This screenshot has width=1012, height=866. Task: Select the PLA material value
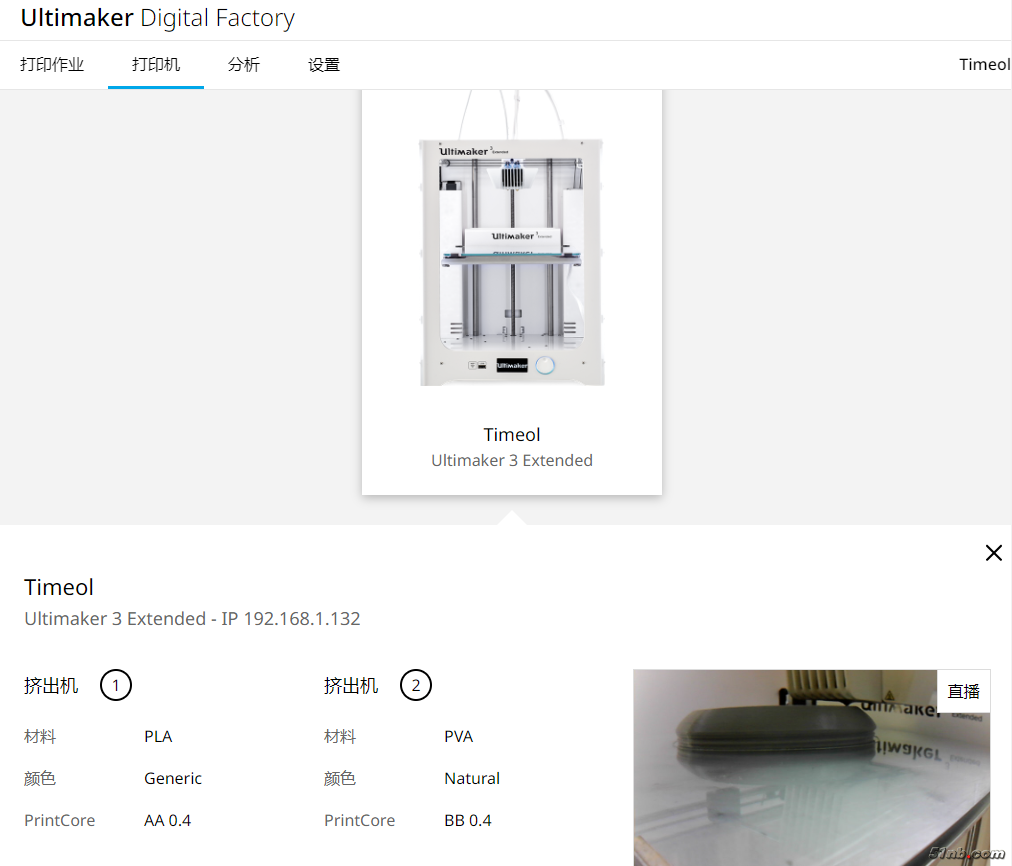click(x=158, y=737)
